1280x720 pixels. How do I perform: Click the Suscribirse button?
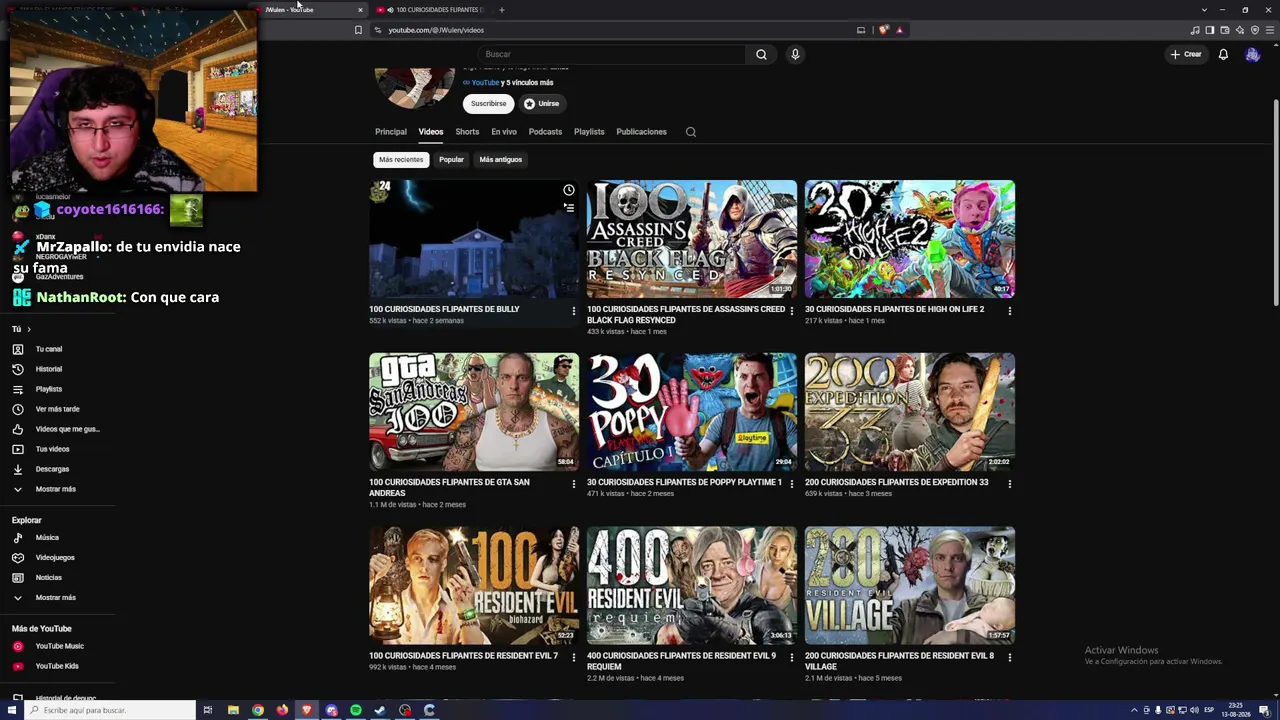[x=488, y=104]
